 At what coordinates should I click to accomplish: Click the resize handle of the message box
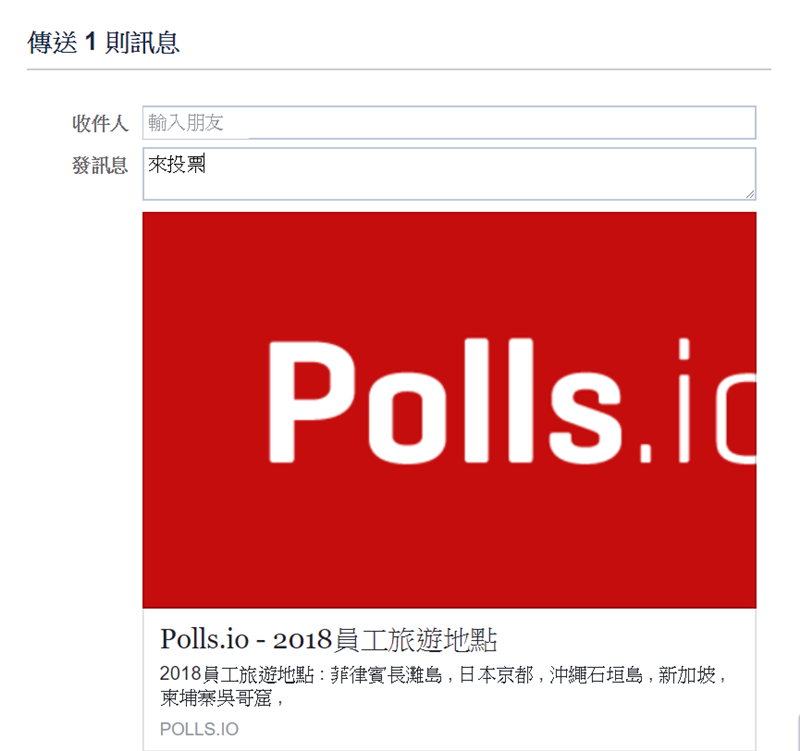click(x=749, y=193)
